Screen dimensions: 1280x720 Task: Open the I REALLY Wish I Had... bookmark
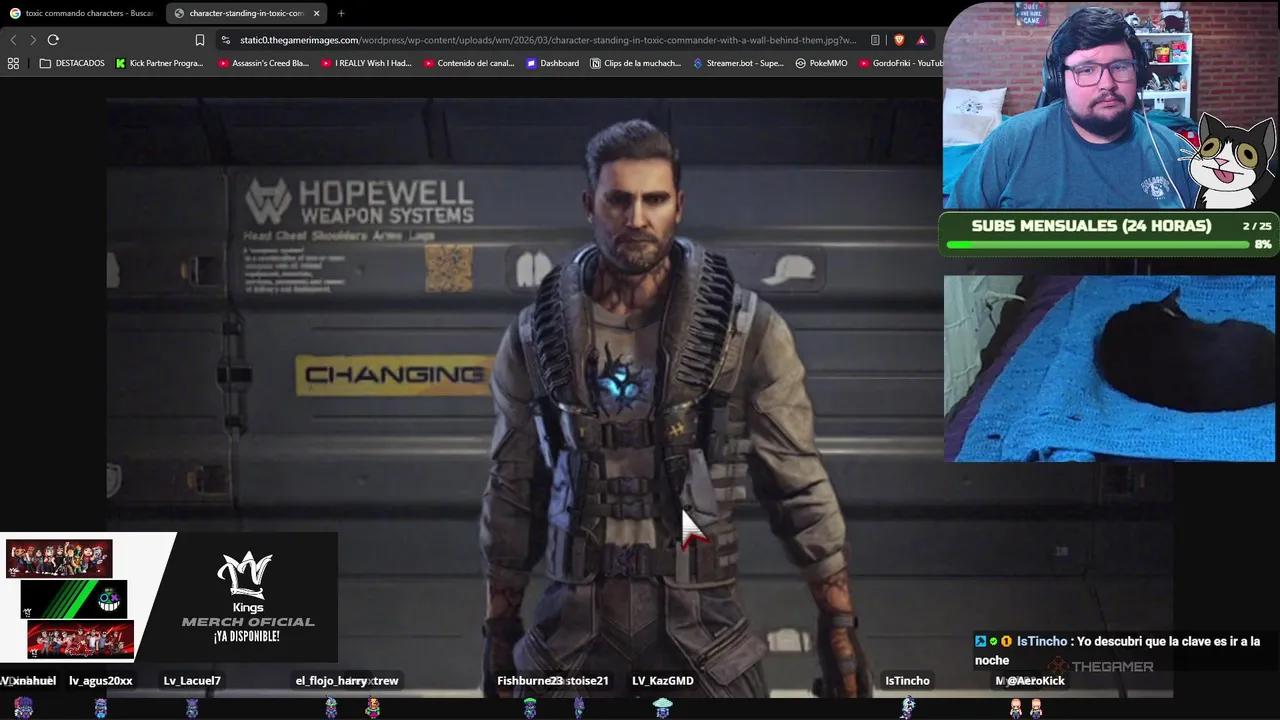pyautogui.click(x=366, y=63)
